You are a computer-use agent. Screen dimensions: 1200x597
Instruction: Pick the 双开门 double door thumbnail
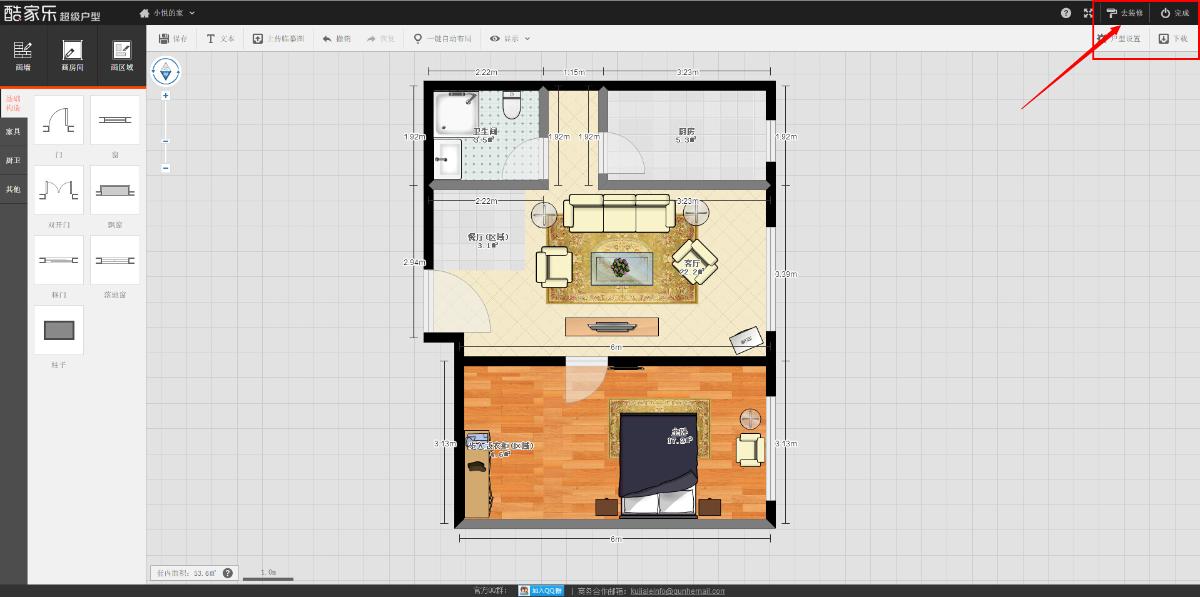(x=59, y=190)
